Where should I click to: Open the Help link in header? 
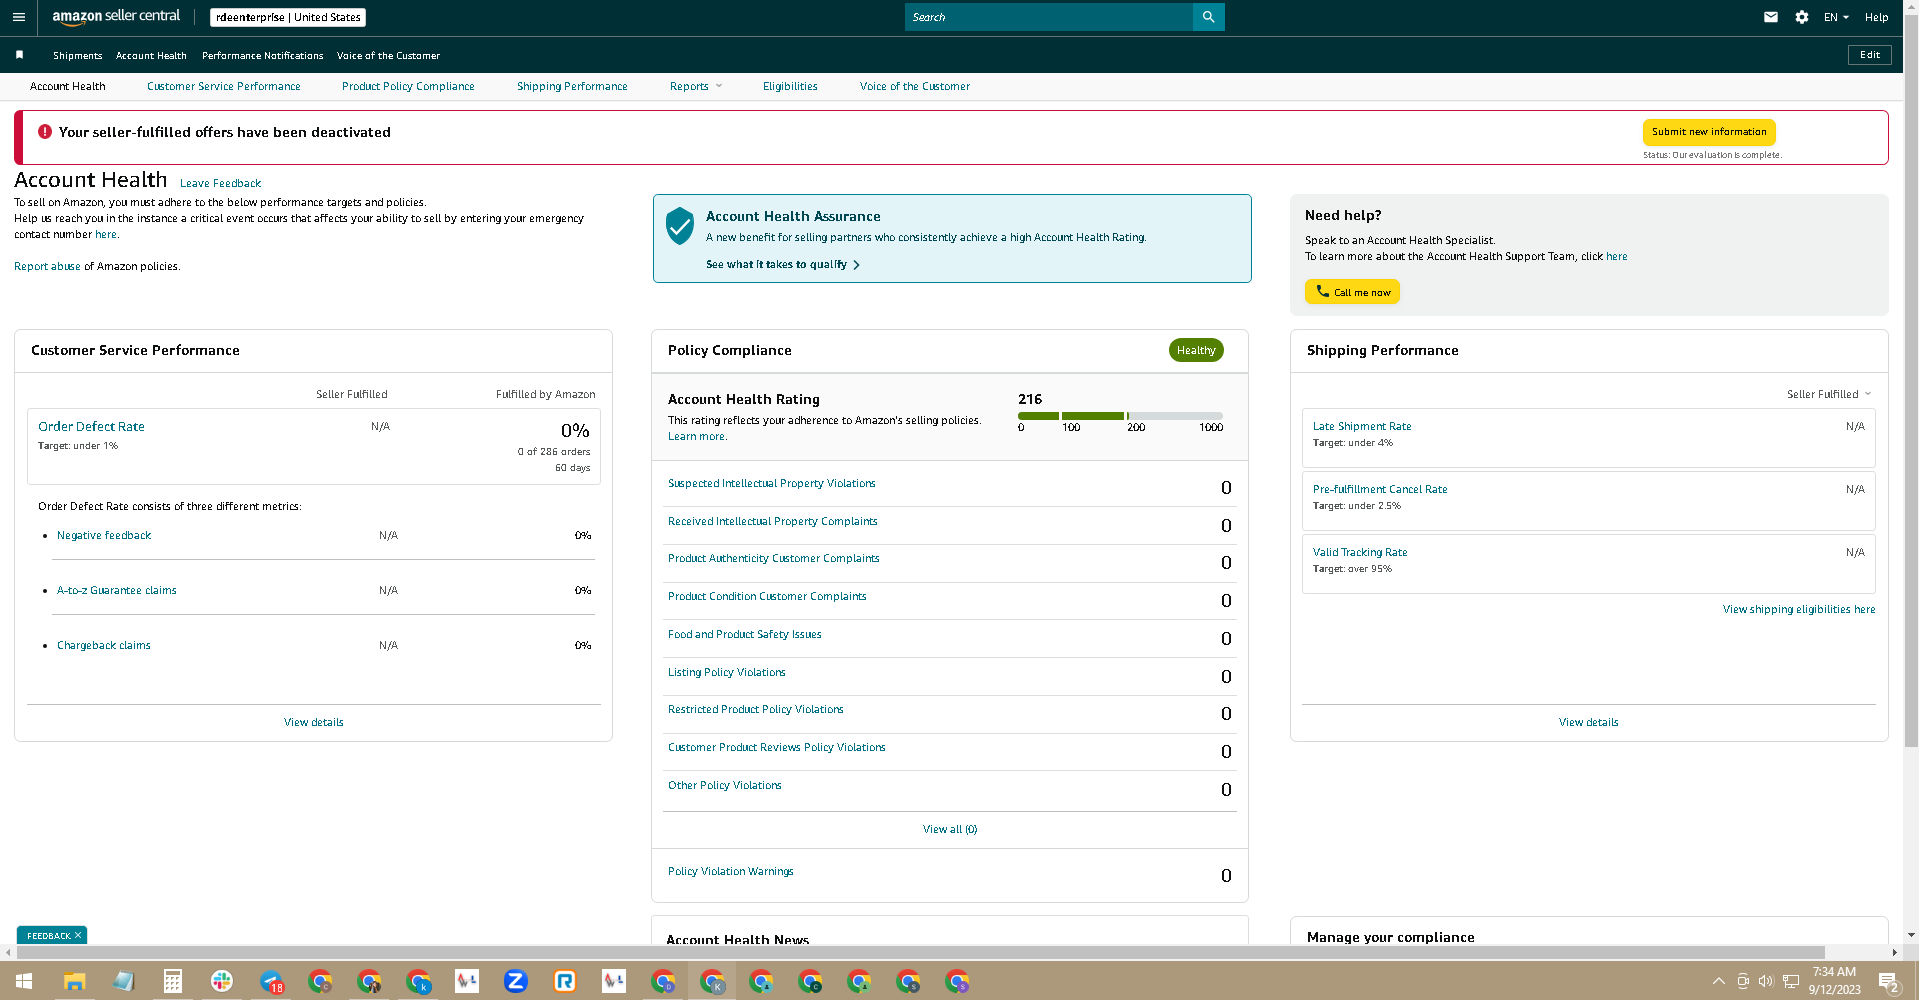1877,17
